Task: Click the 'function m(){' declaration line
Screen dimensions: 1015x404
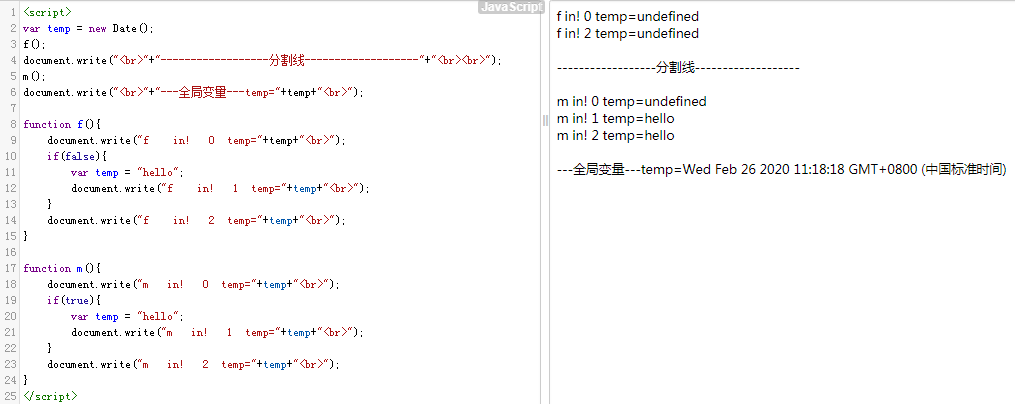Action: (x=63, y=268)
